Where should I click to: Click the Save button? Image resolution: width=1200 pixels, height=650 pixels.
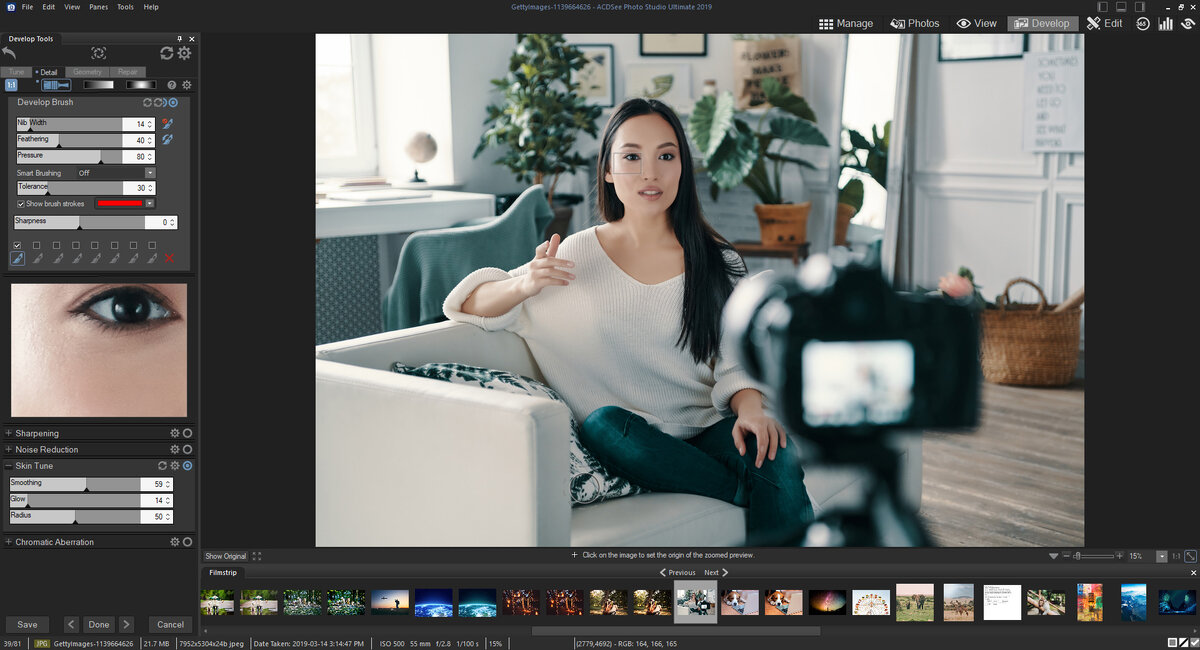[26, 623]
